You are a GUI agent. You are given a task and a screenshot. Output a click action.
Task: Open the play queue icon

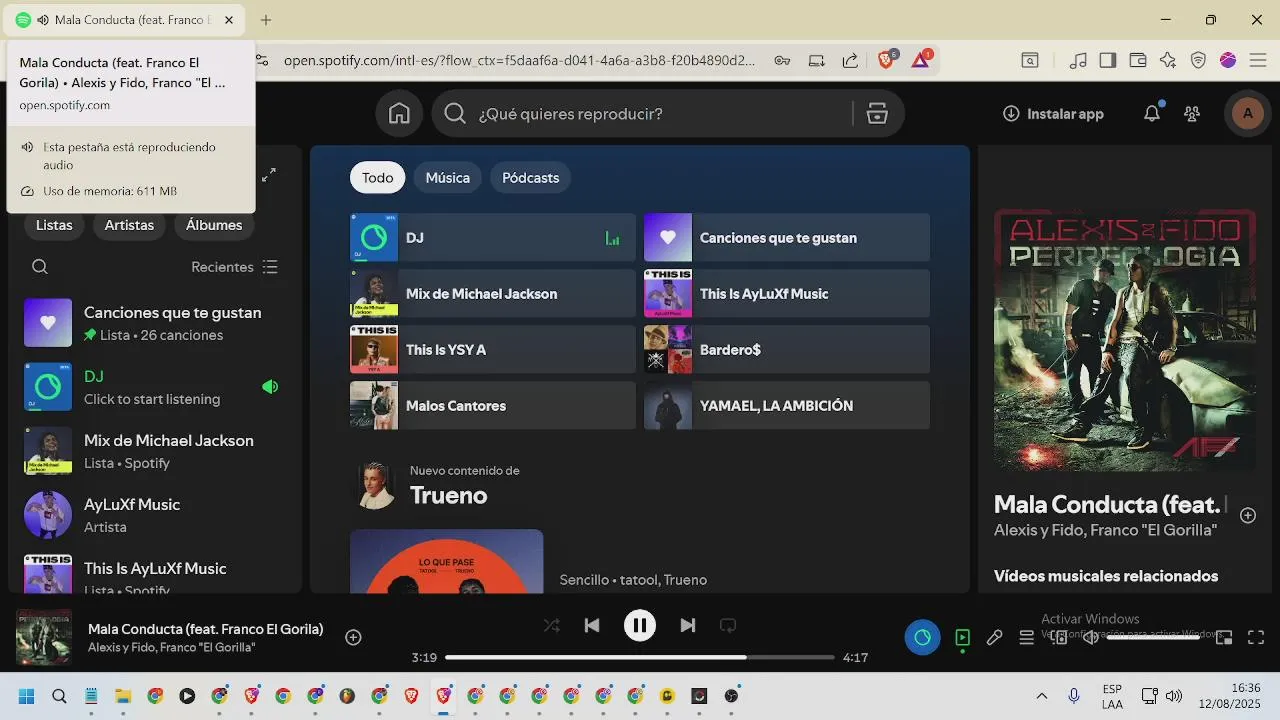[1026, 637]
